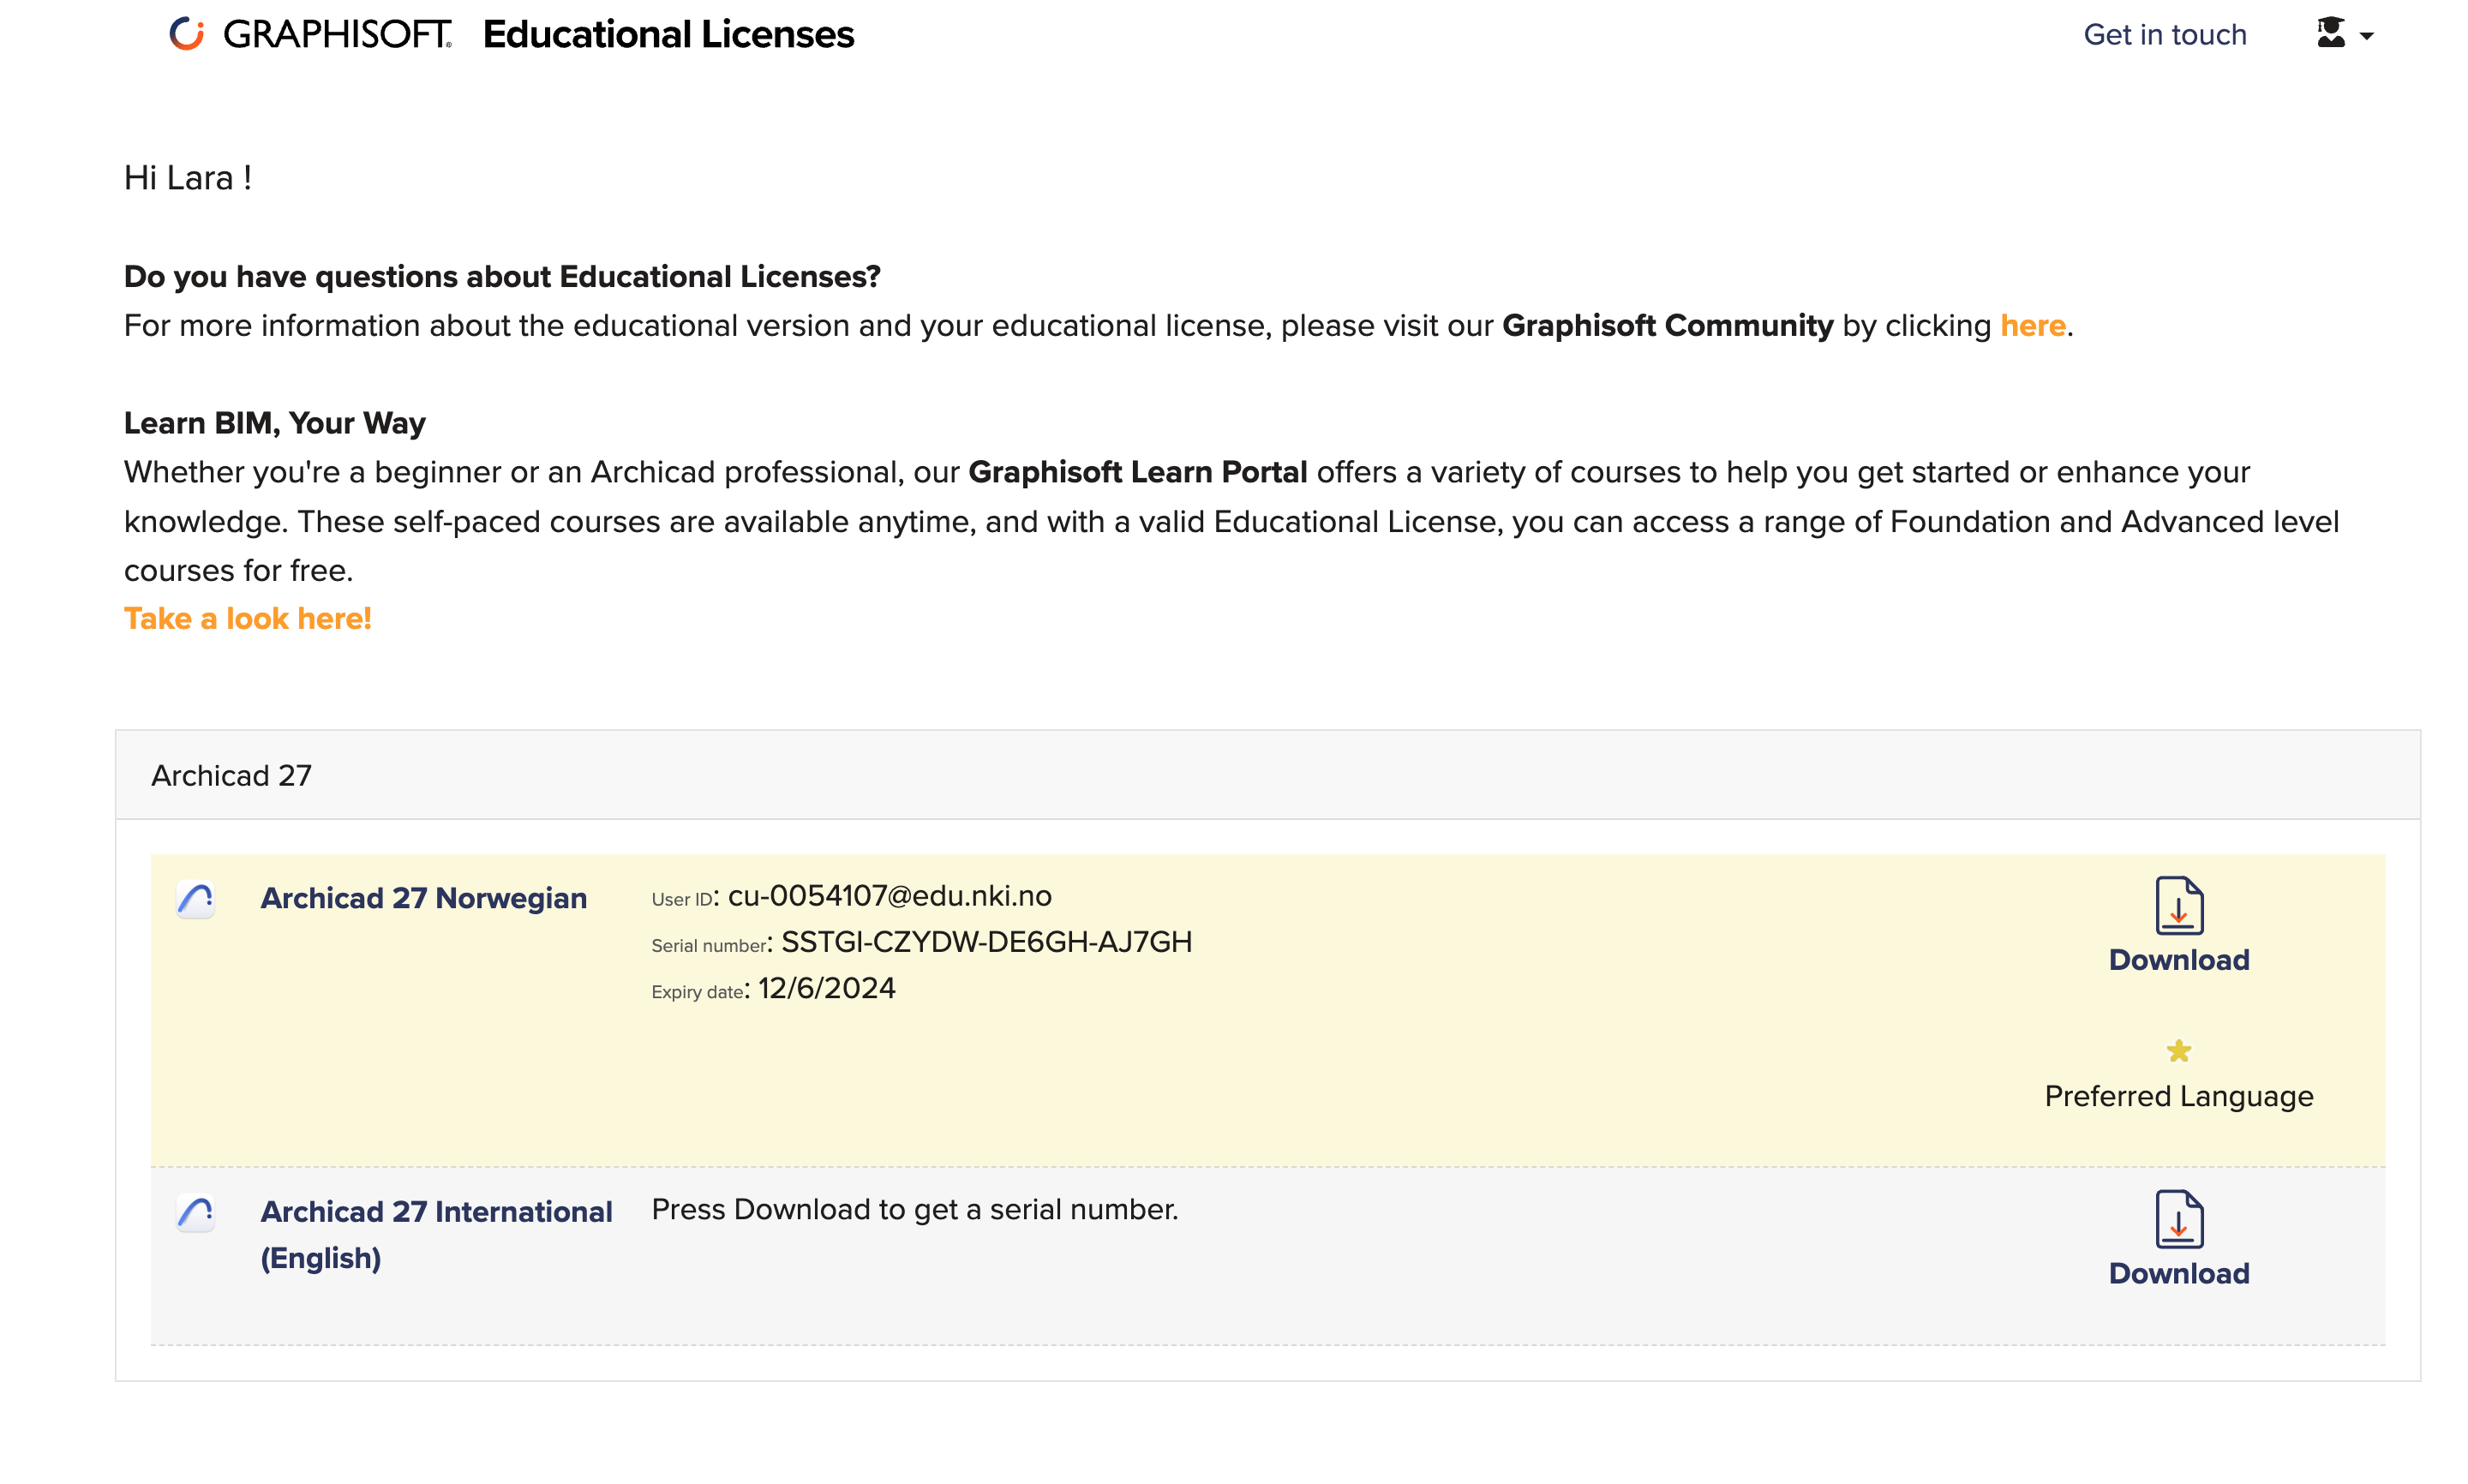Expand the account dropdown arrow
Screen dimensions: 2468x1484
coord(2366,37)
